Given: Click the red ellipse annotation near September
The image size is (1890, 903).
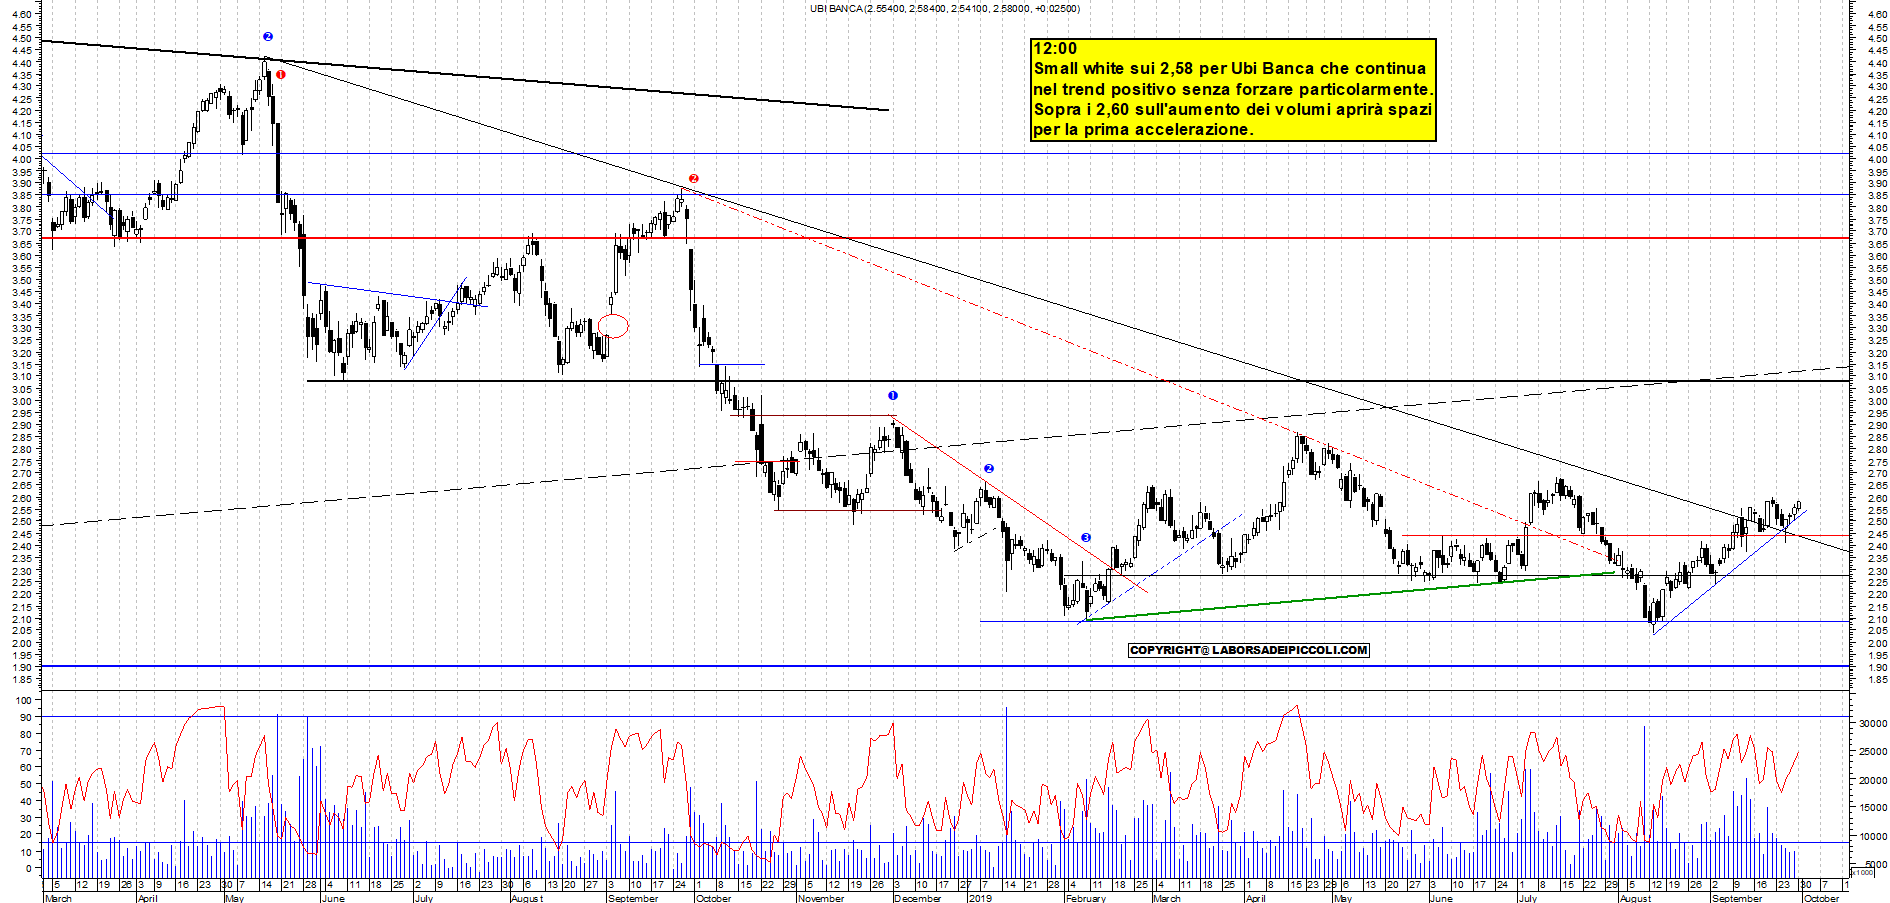Looking at the screenshot, I should point(613,326).
